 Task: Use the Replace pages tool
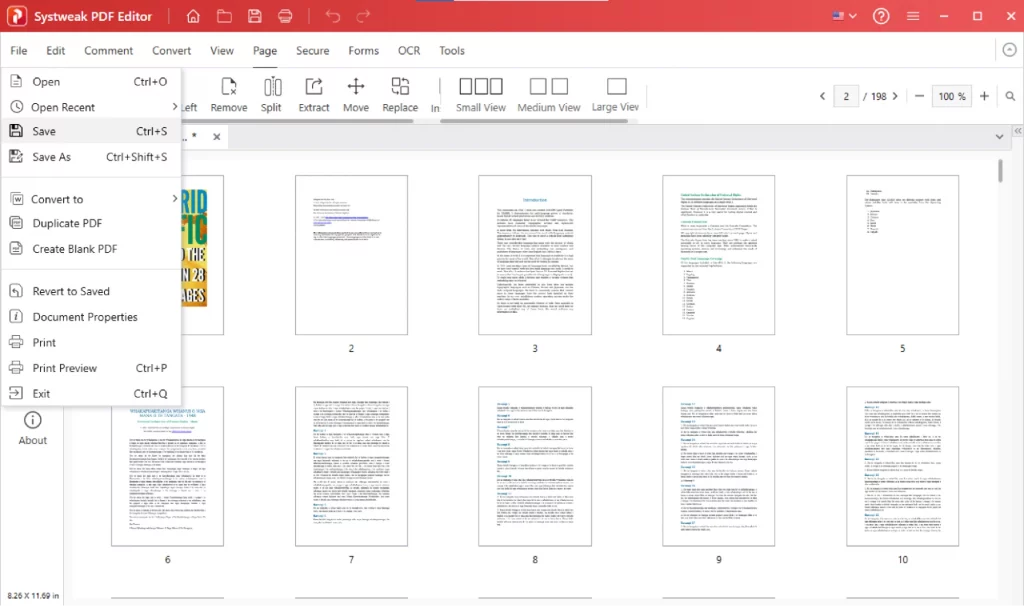click(x=399, y=93)
